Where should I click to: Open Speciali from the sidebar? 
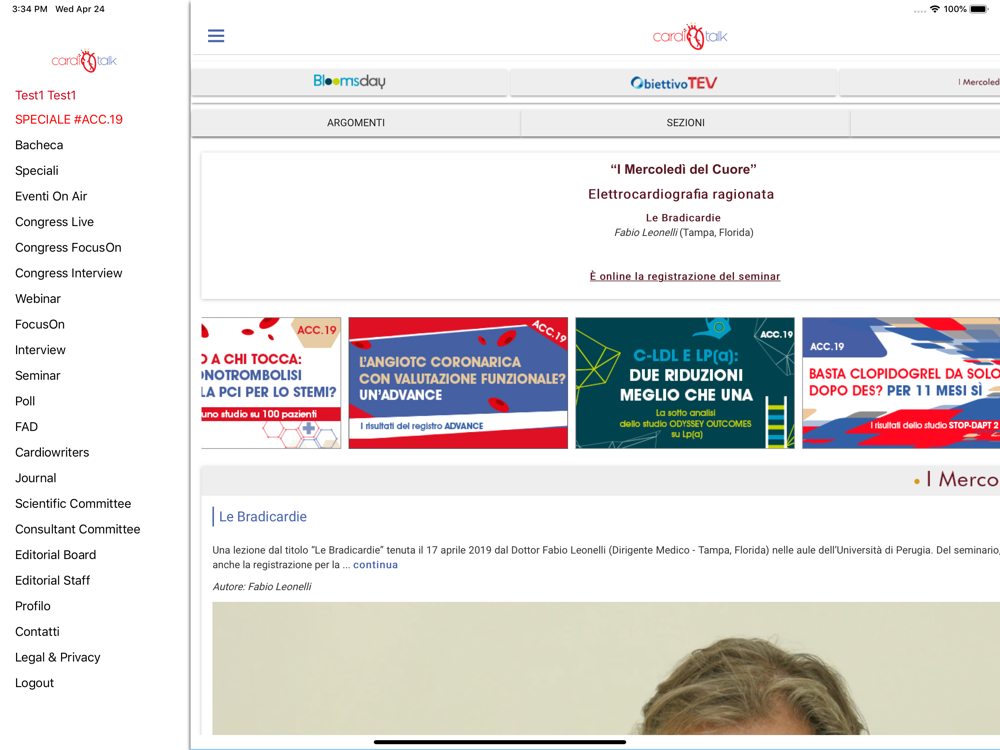(x=36, y=170)
